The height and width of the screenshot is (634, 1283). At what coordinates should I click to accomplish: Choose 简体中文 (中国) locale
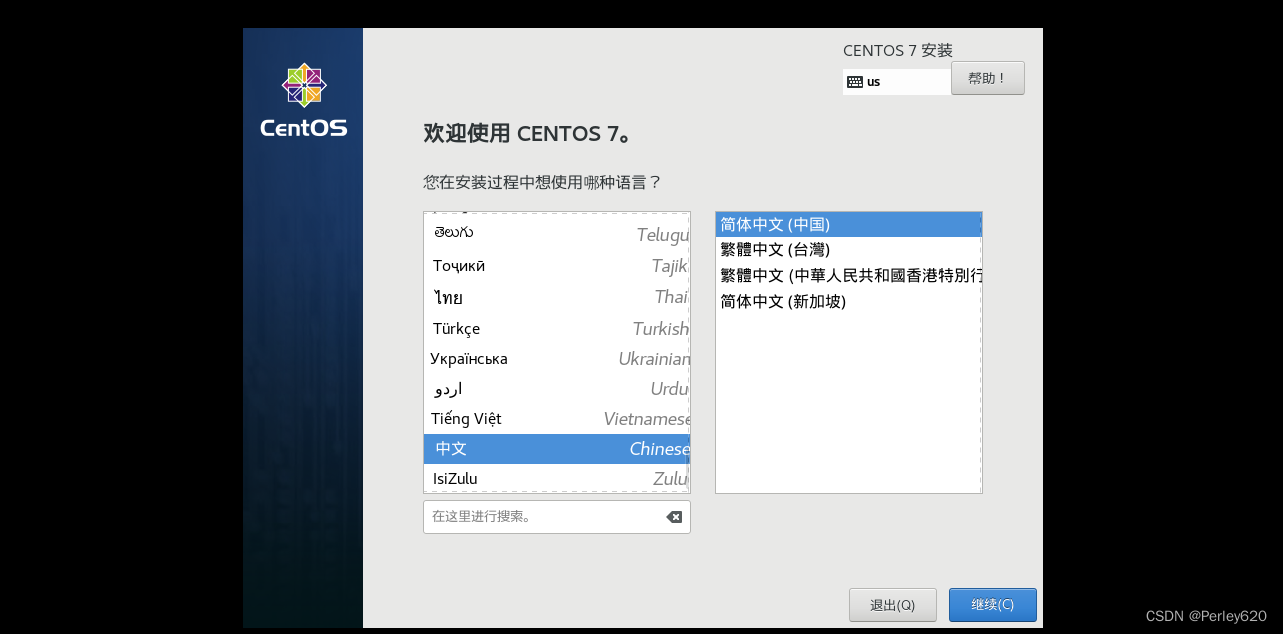(848, 224)
